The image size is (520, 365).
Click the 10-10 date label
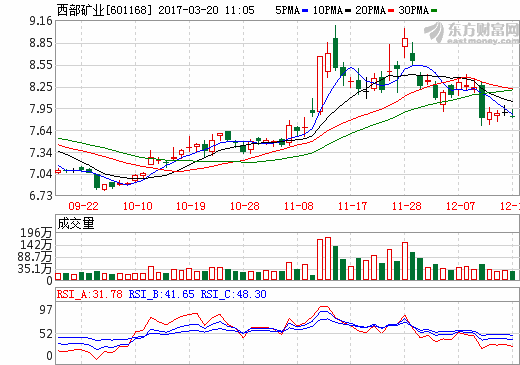point(137,206)
